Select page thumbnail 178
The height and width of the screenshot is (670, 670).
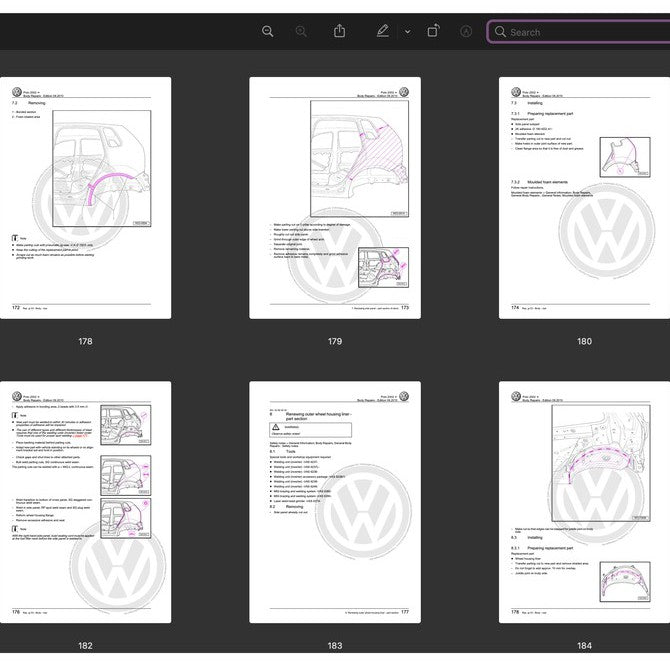85,198
